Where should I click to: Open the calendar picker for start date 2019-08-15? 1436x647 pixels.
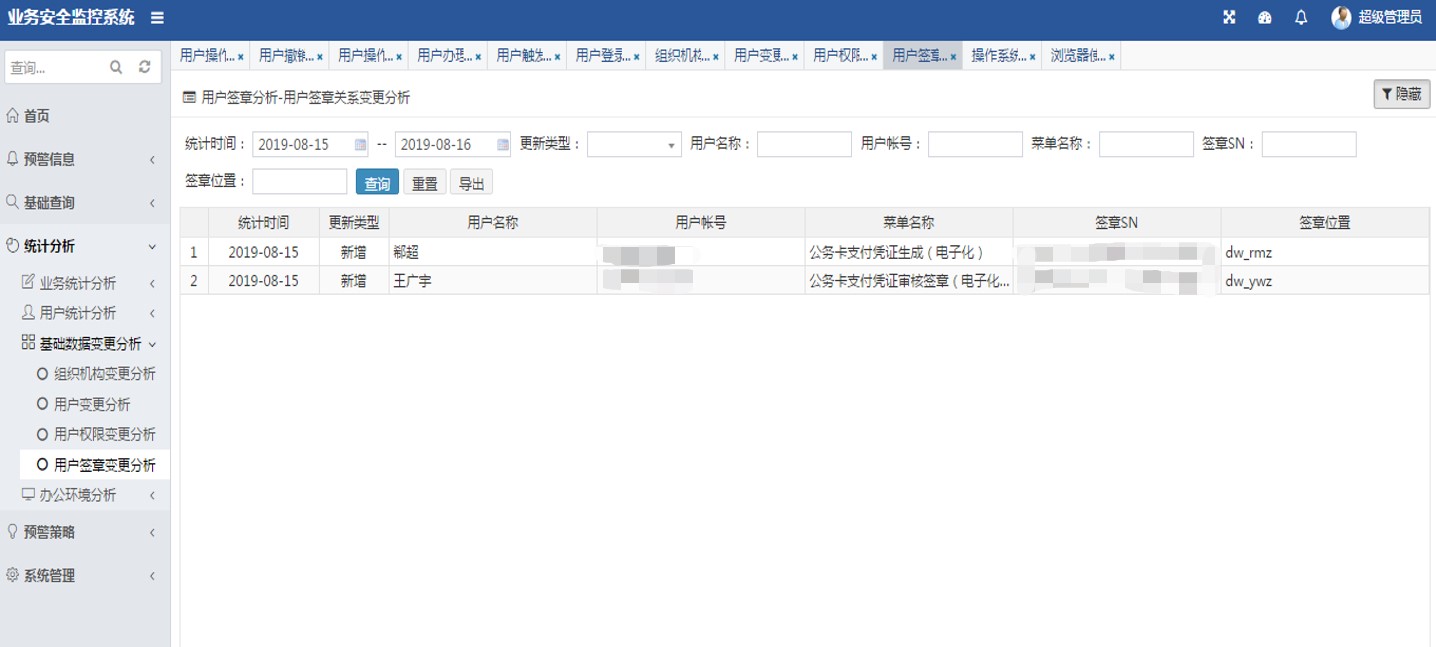coord(360,145)
